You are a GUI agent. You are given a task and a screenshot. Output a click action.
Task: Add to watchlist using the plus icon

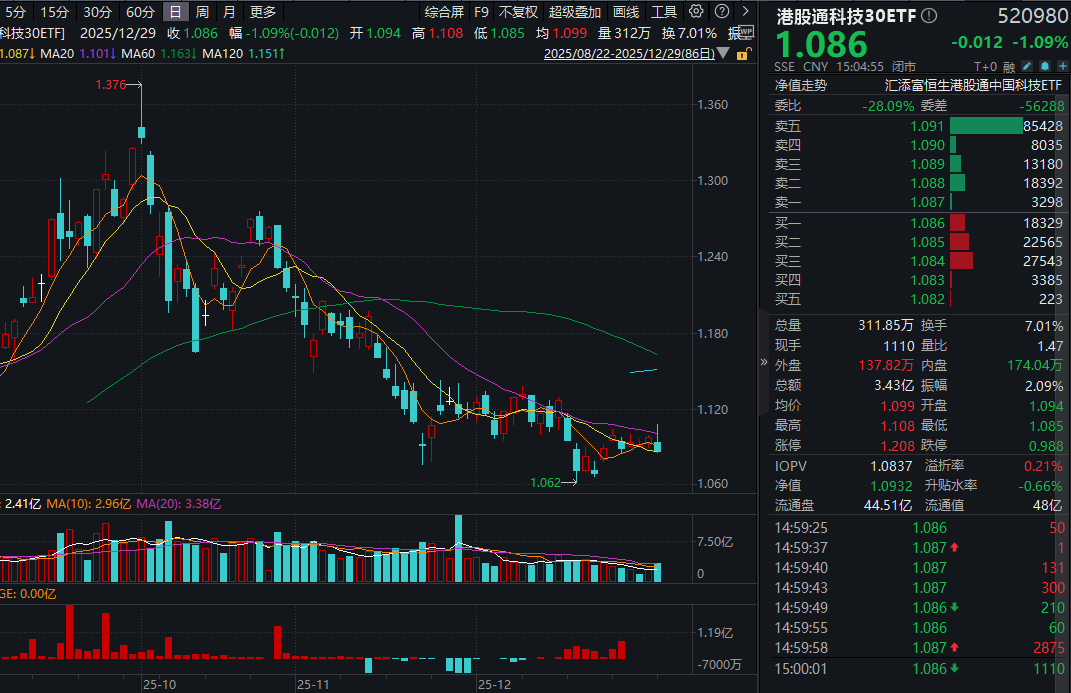(1062, 65)
